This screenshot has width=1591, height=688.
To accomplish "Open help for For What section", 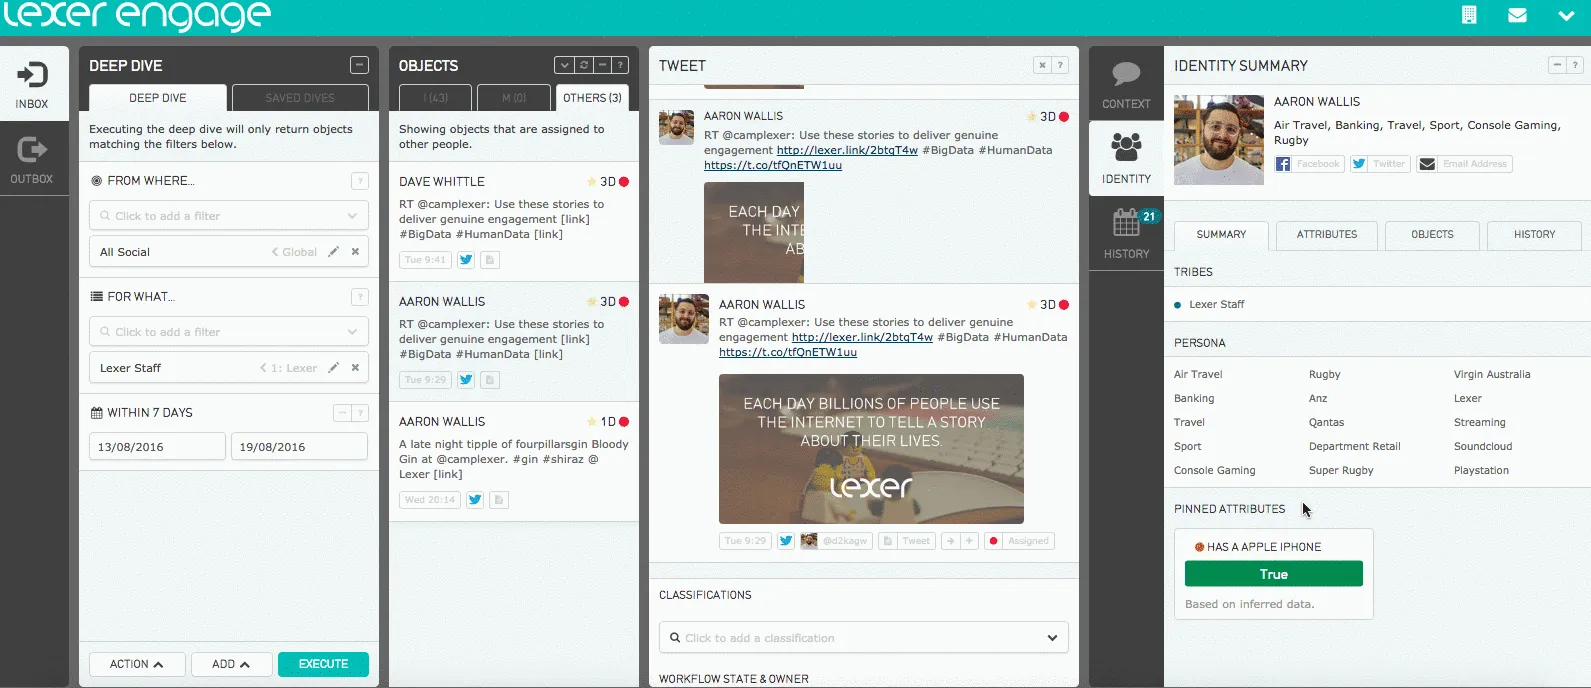I will [360, 297].
